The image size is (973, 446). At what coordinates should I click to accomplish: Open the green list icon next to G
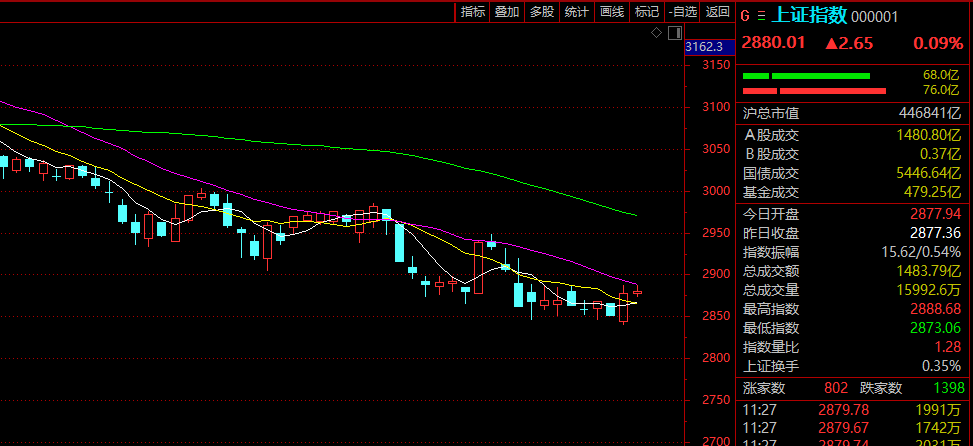click(760, 15)
